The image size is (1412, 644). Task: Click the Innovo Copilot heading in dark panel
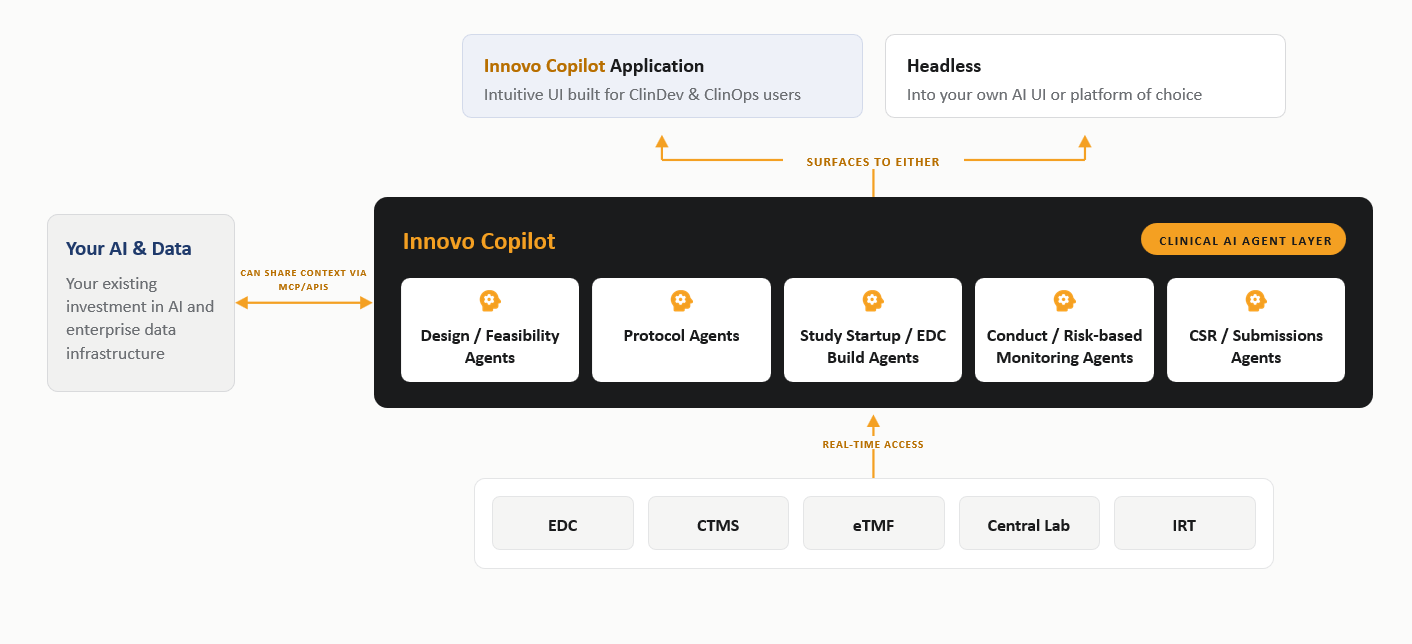479,241
